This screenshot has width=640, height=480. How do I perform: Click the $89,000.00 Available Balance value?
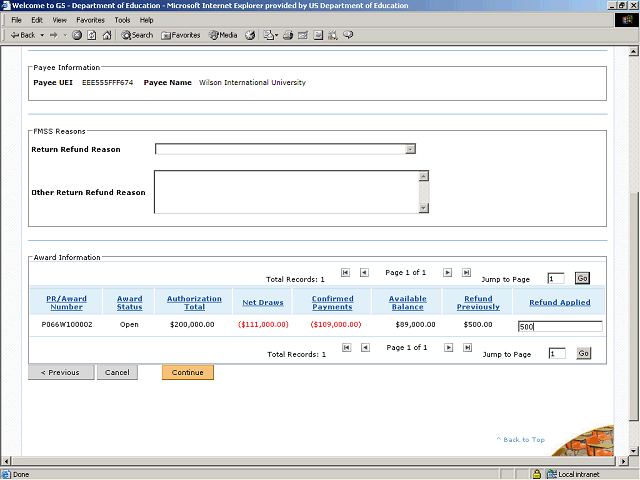click(x=415, y=325)
